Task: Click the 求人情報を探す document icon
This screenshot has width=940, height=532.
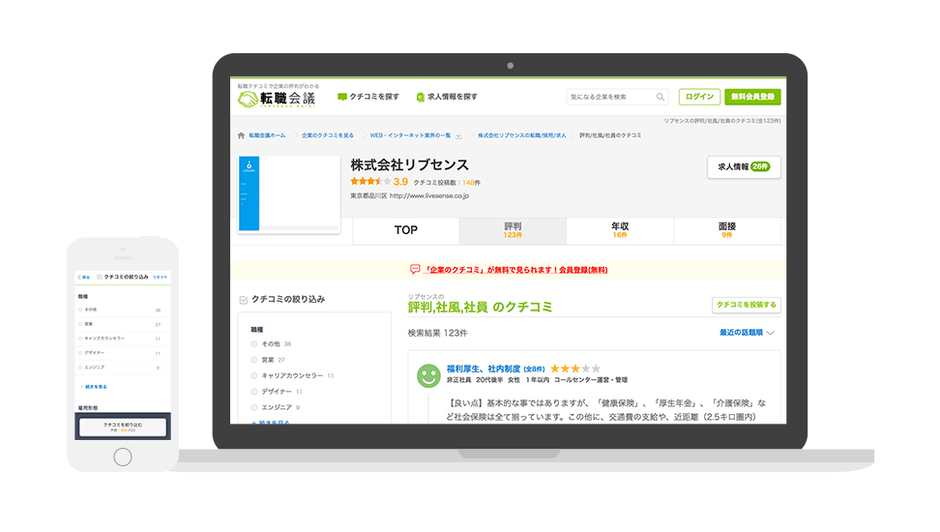Action: click(x=421, y=97)
